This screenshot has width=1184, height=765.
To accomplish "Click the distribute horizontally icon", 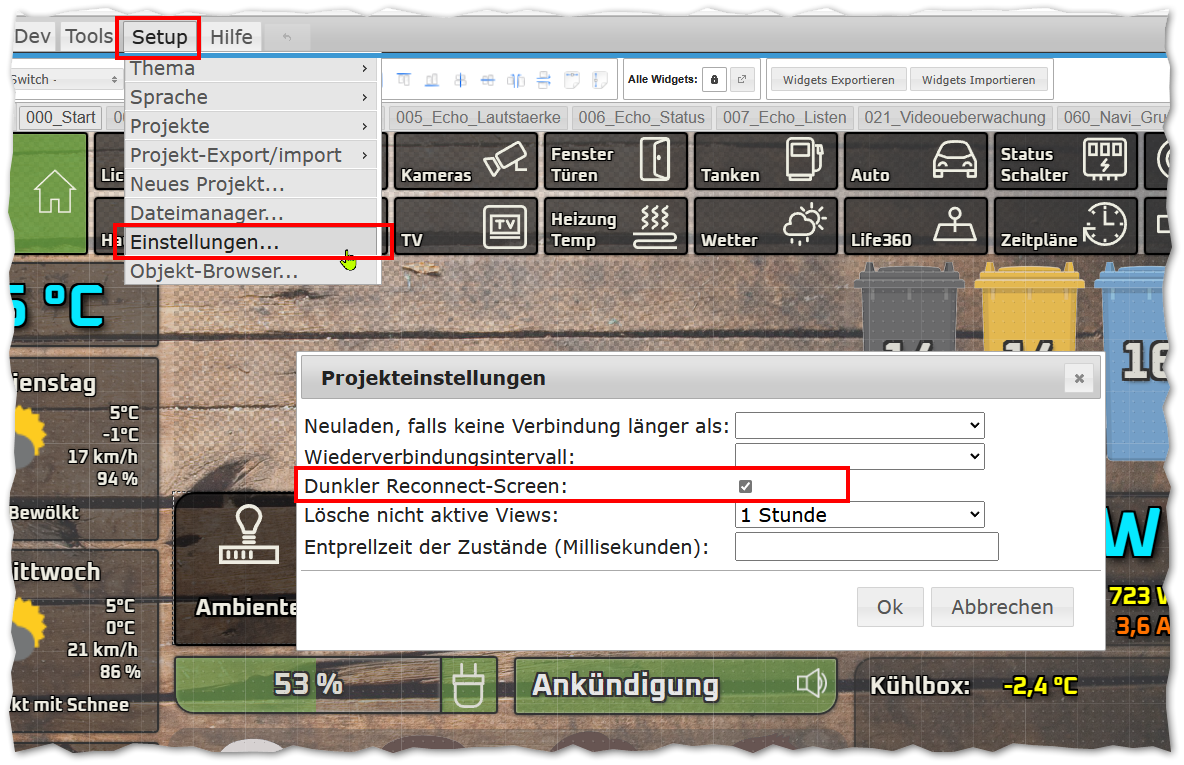I will coord(516,79).
